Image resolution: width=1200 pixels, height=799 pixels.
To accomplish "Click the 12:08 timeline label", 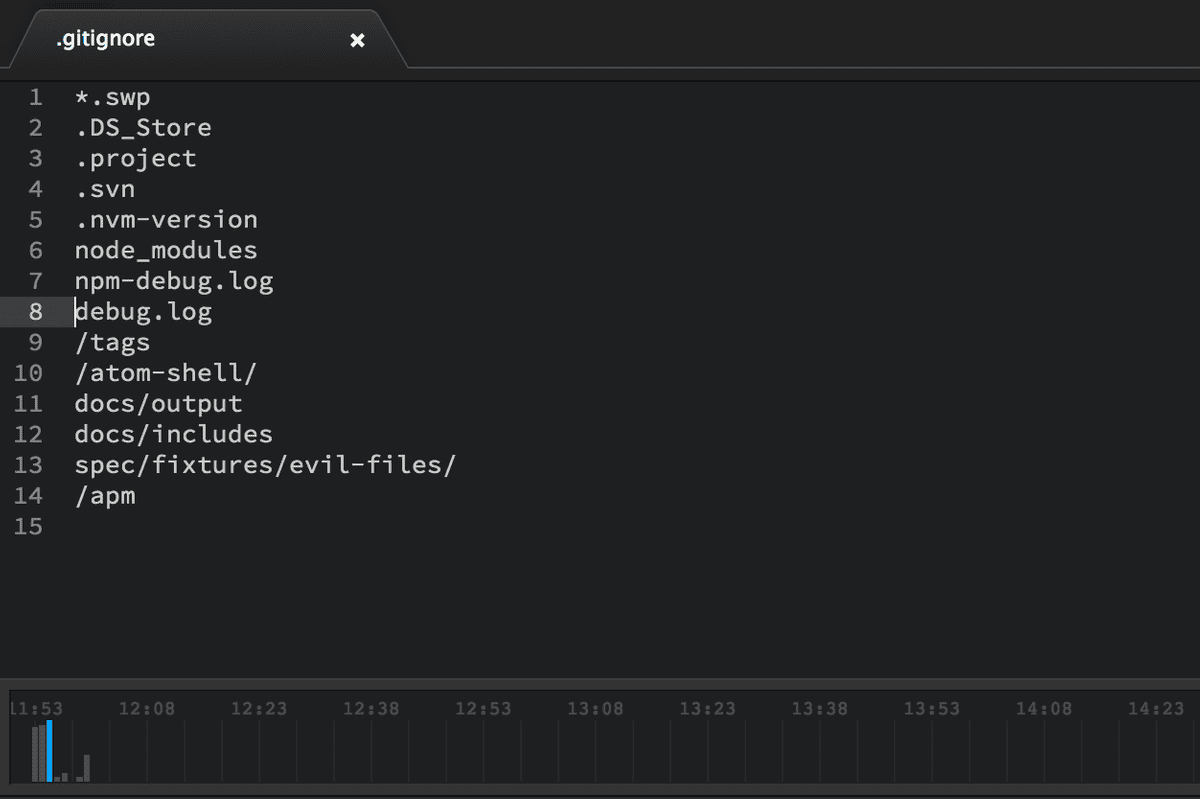I will tap(146, 709).
